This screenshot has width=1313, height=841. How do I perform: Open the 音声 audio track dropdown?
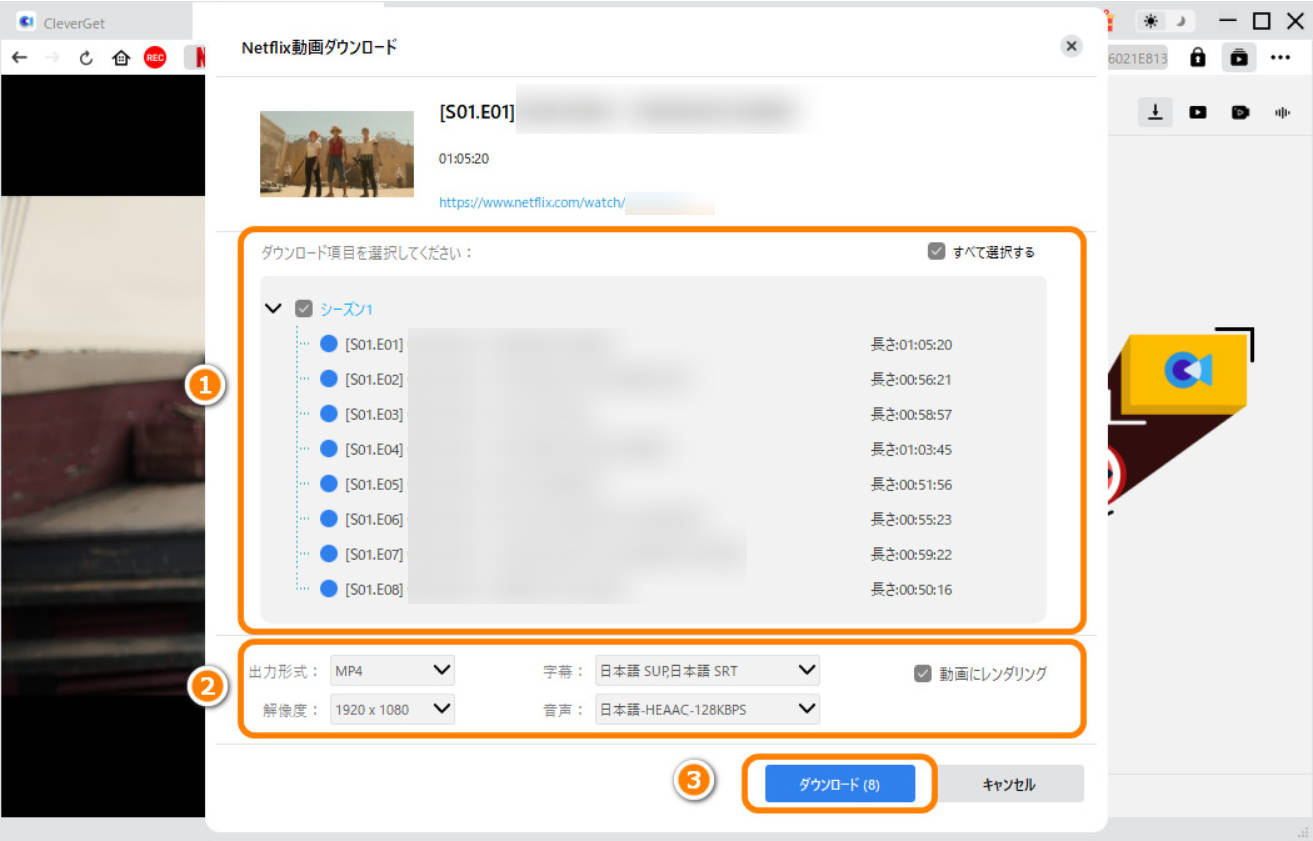pos(707,709)
